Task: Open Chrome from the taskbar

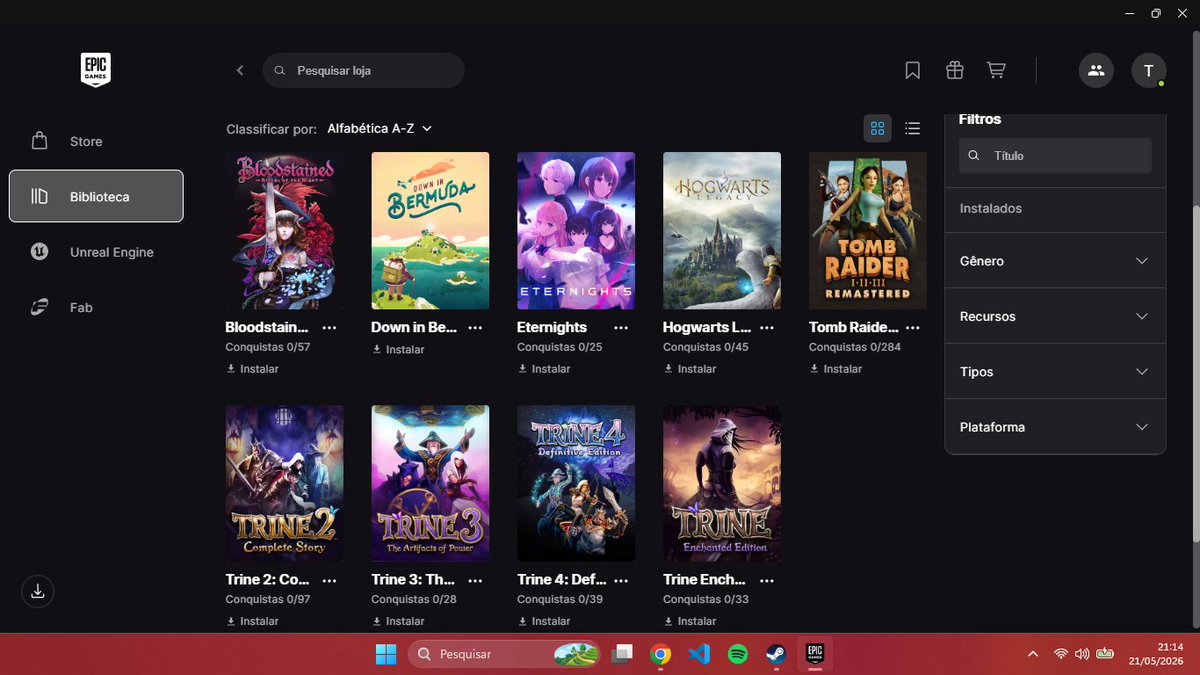Action: tap(660, 654)
